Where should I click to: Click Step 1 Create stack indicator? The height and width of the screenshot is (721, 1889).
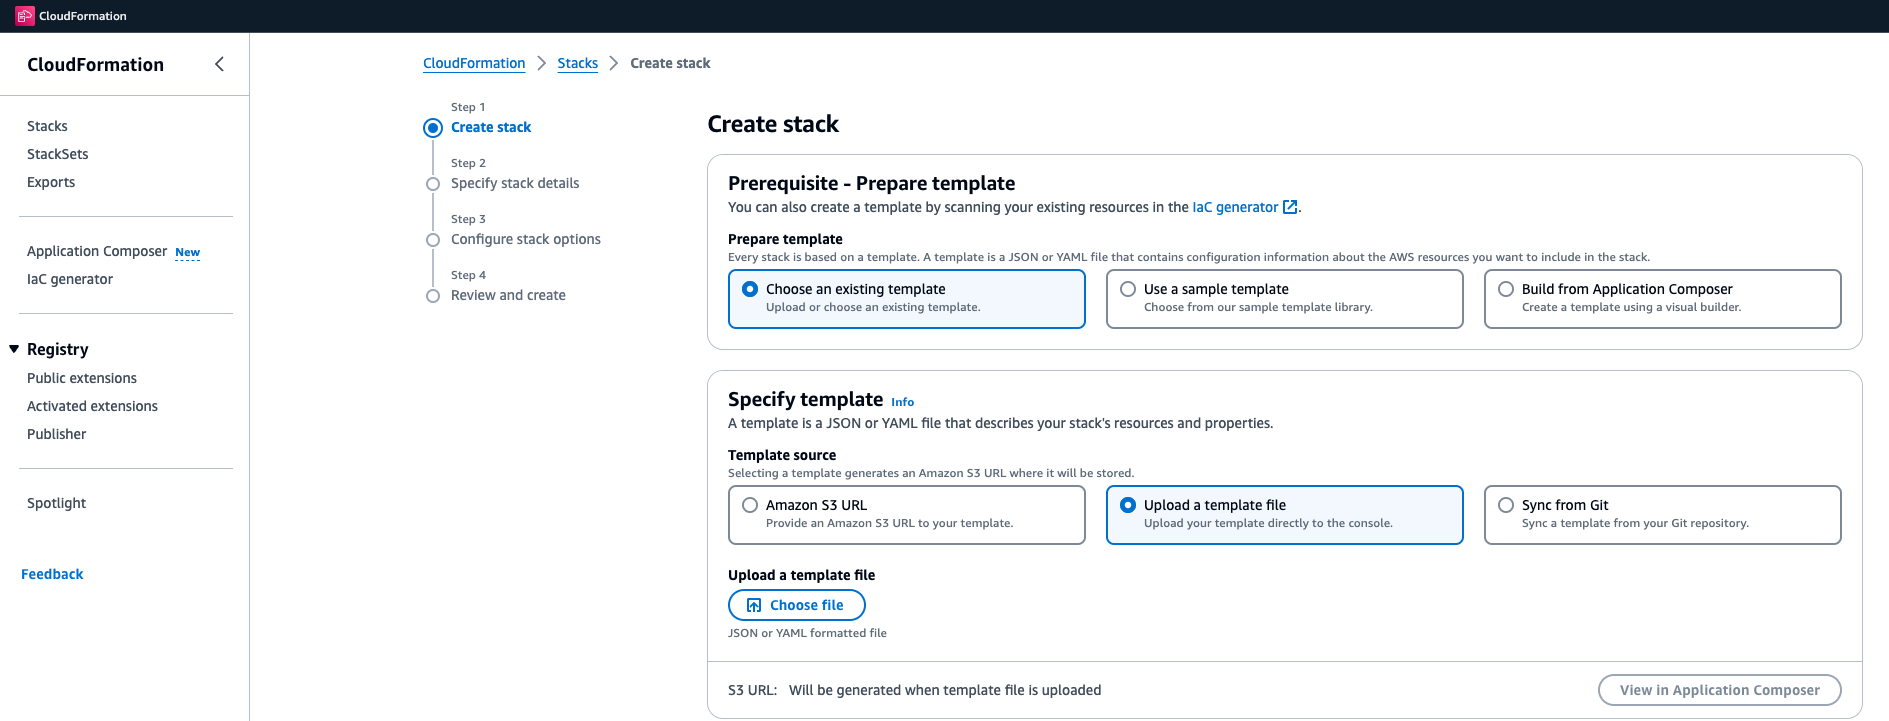tap(433, 127)
